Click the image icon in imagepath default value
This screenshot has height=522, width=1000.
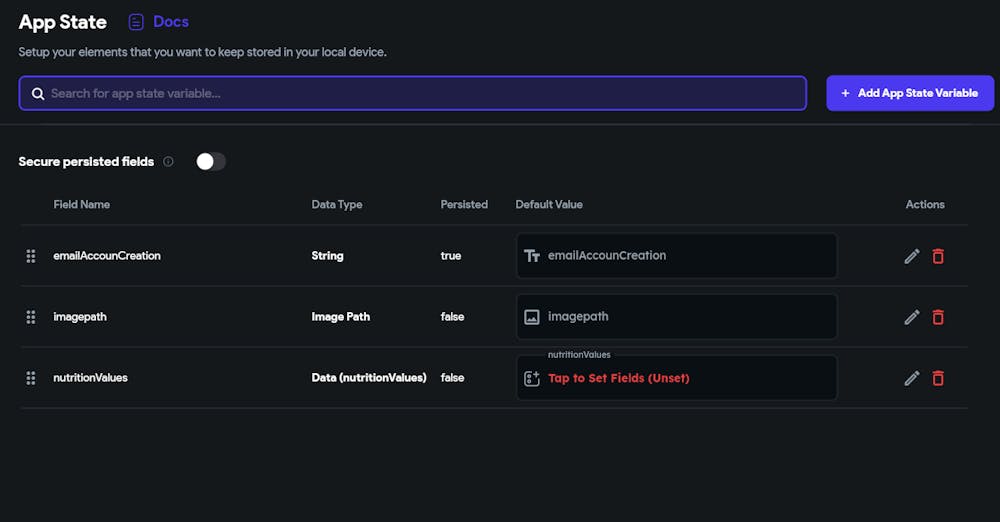click(x=532, y=317)
